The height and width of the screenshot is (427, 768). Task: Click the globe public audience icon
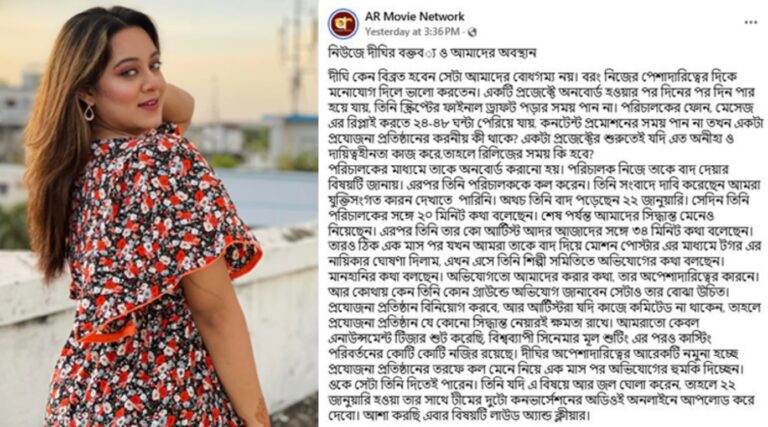tap(472, 32)
